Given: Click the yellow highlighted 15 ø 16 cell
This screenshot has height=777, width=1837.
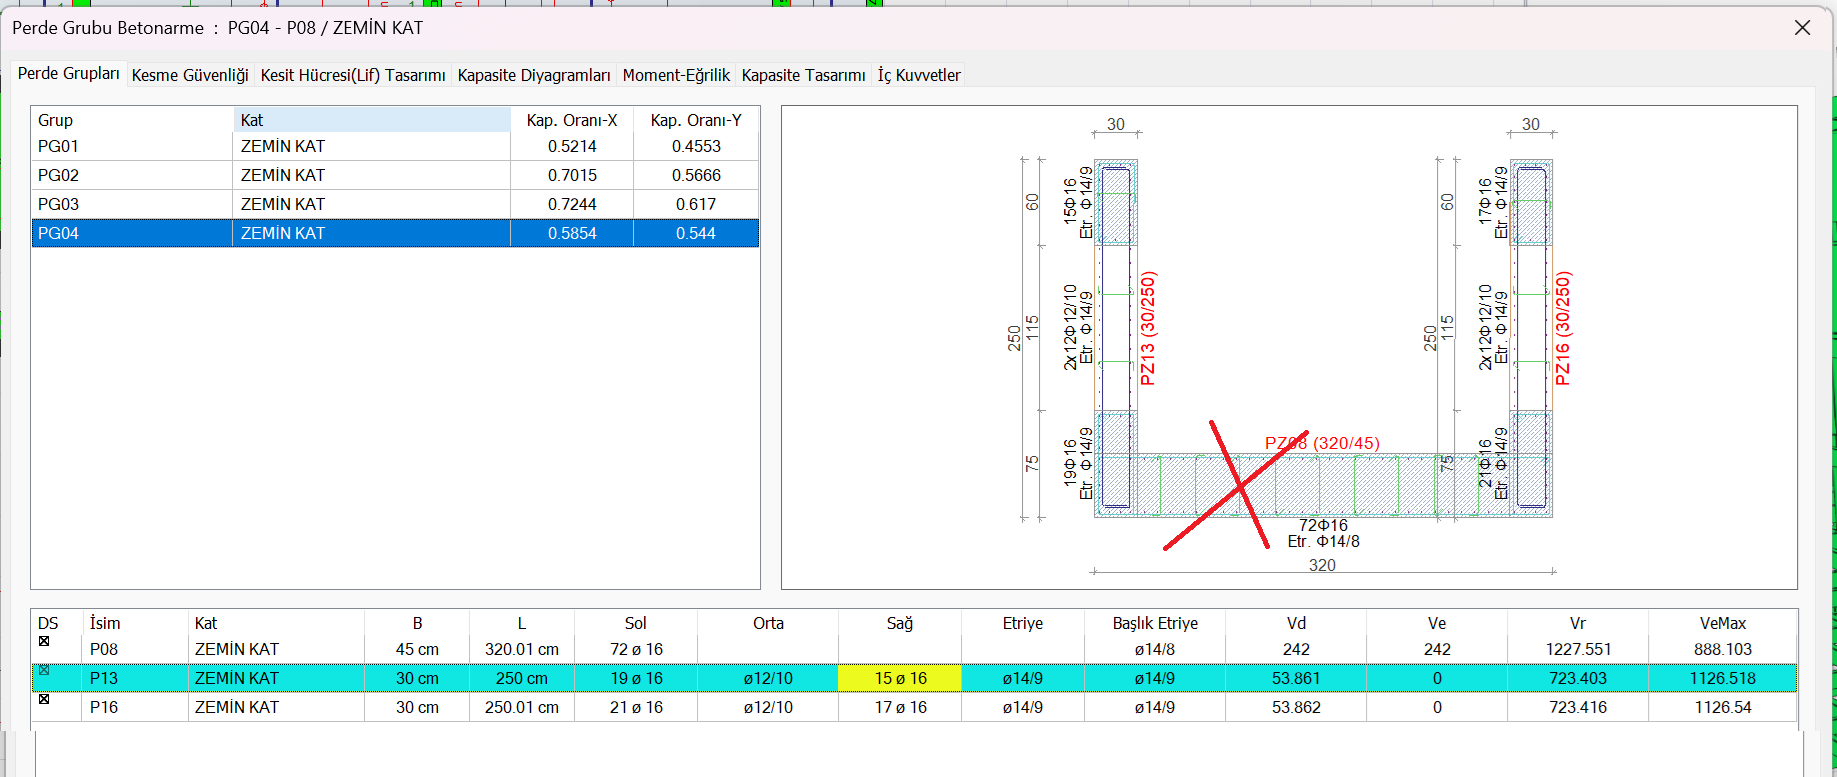Looking at the screenshot, I should [900, 678].
